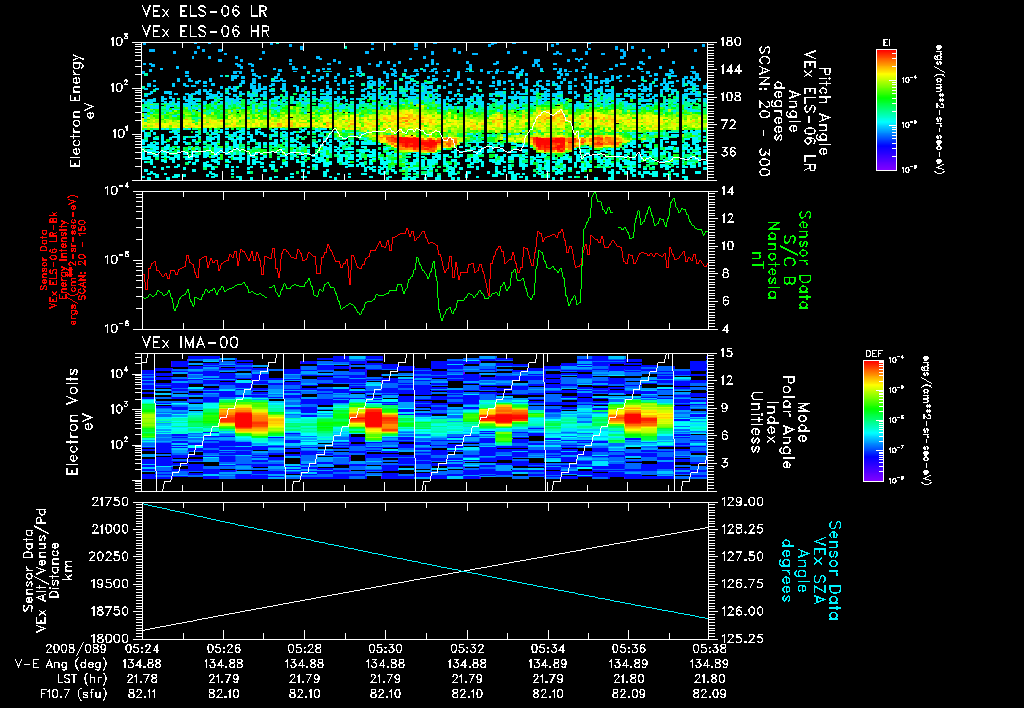Click the 14 tick on the S/C B axis
Screen dimensions: 1024x708
726,191
